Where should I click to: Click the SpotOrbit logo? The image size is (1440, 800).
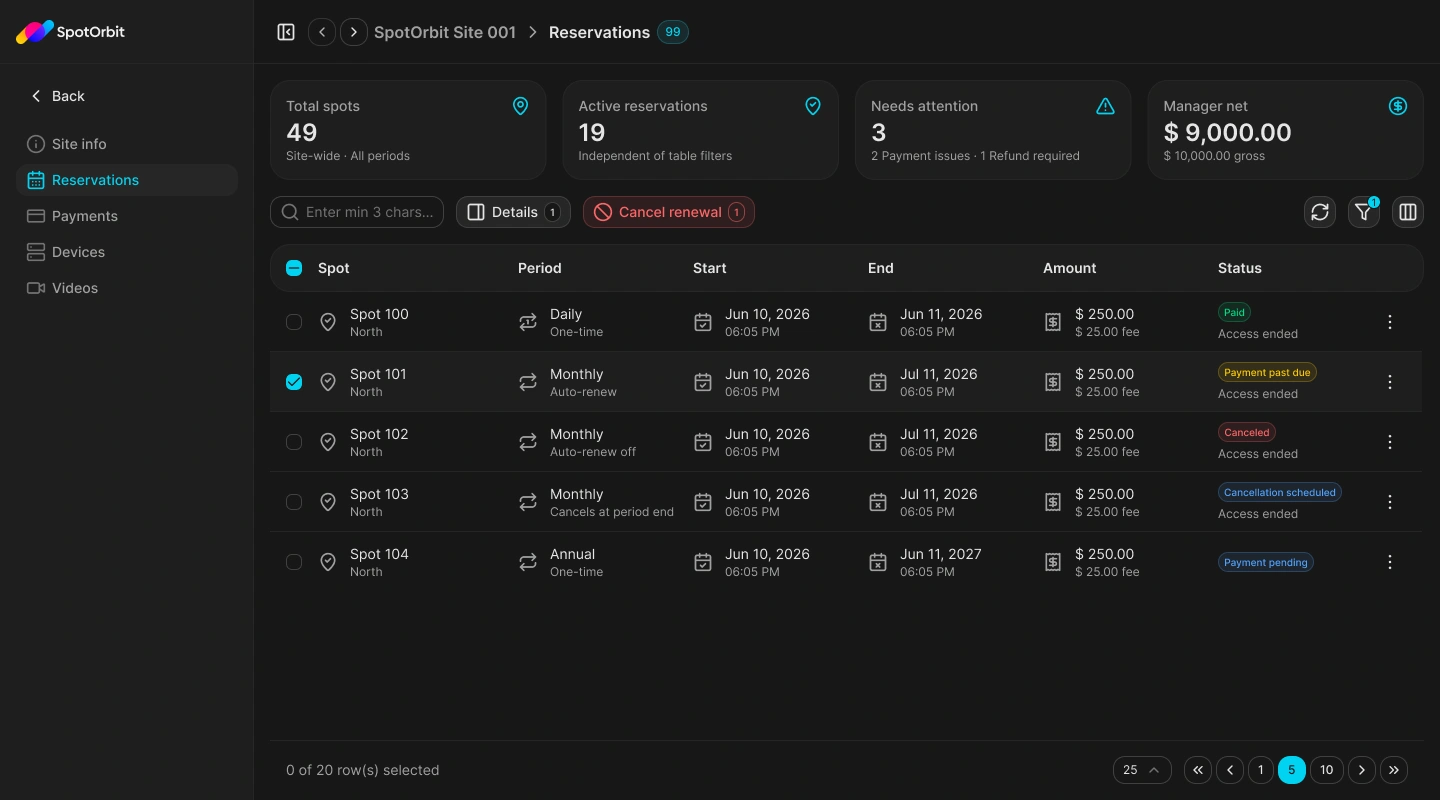pos(70,32)
